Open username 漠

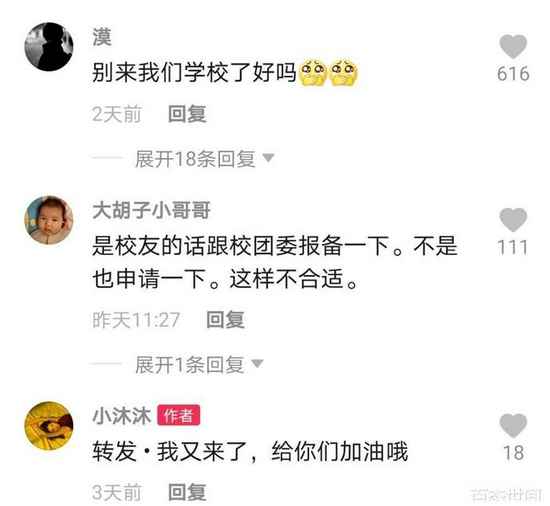(x=102, y=37)
